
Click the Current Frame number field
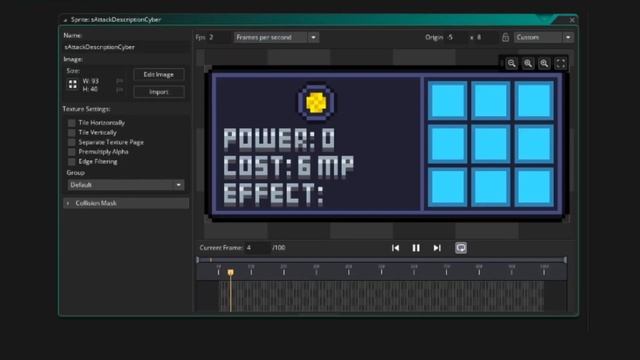258,248
